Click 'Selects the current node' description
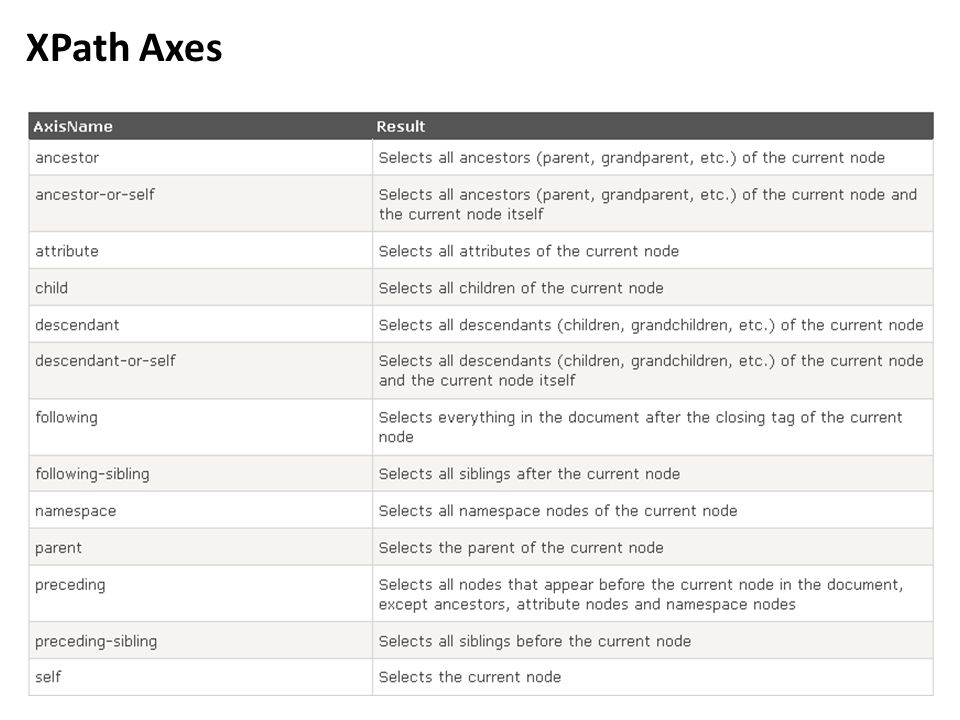The width and height of the screenshot is (960, 720). [x=470, y=677]
